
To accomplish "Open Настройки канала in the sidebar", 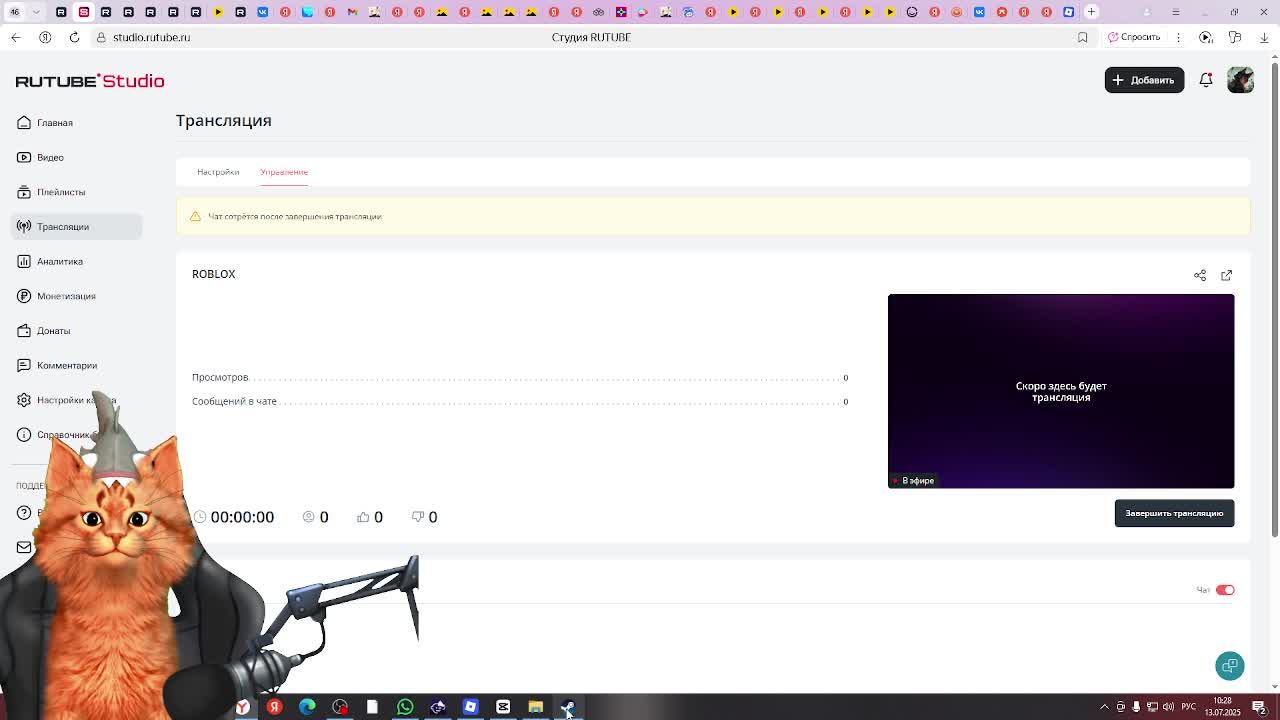I will 76,400.
